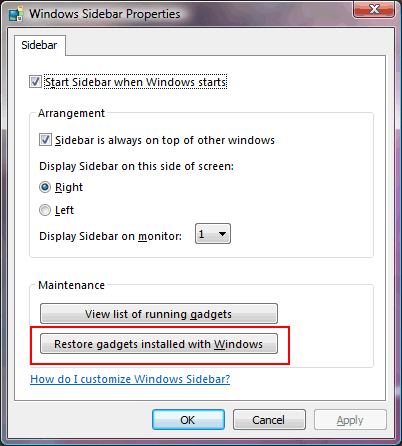Choose the Right radio button
402x446 pixels.
[45, 187]
